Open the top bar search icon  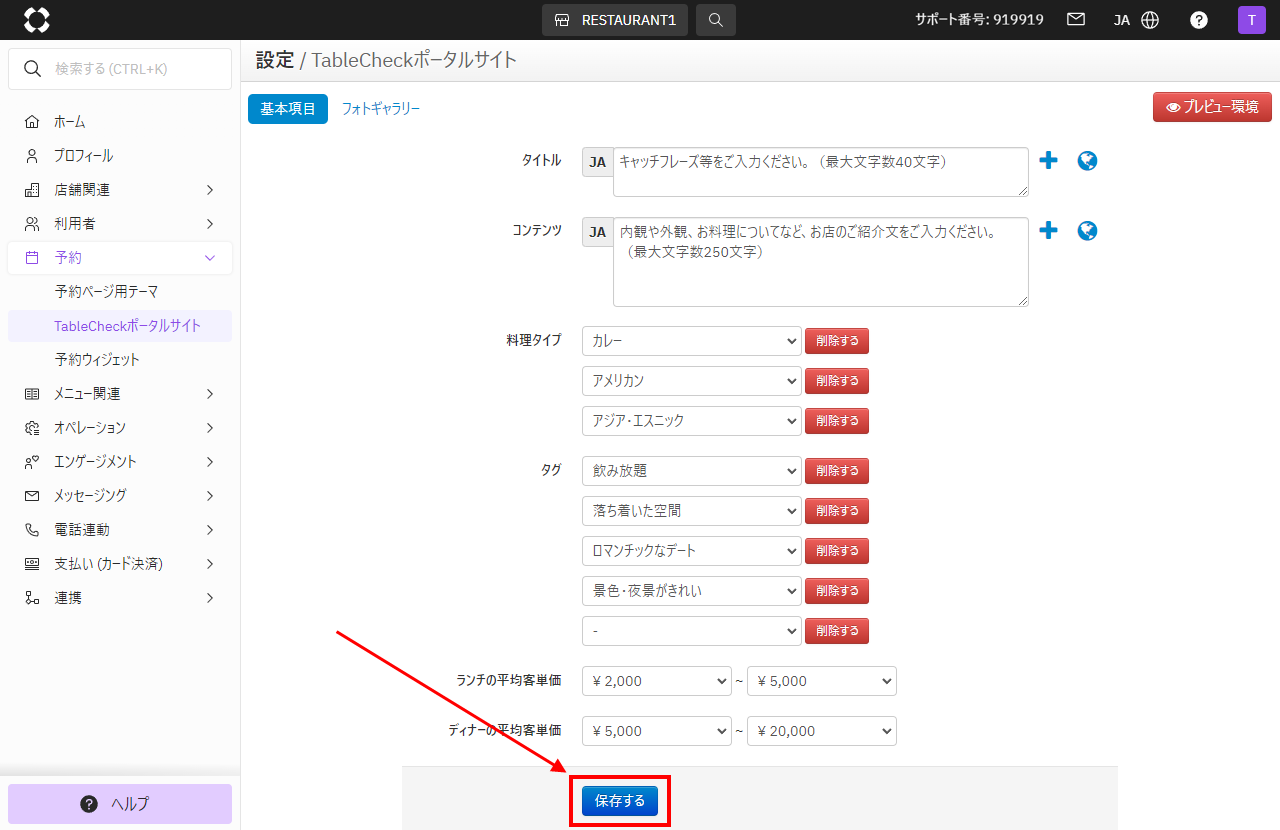click(716, 20)
